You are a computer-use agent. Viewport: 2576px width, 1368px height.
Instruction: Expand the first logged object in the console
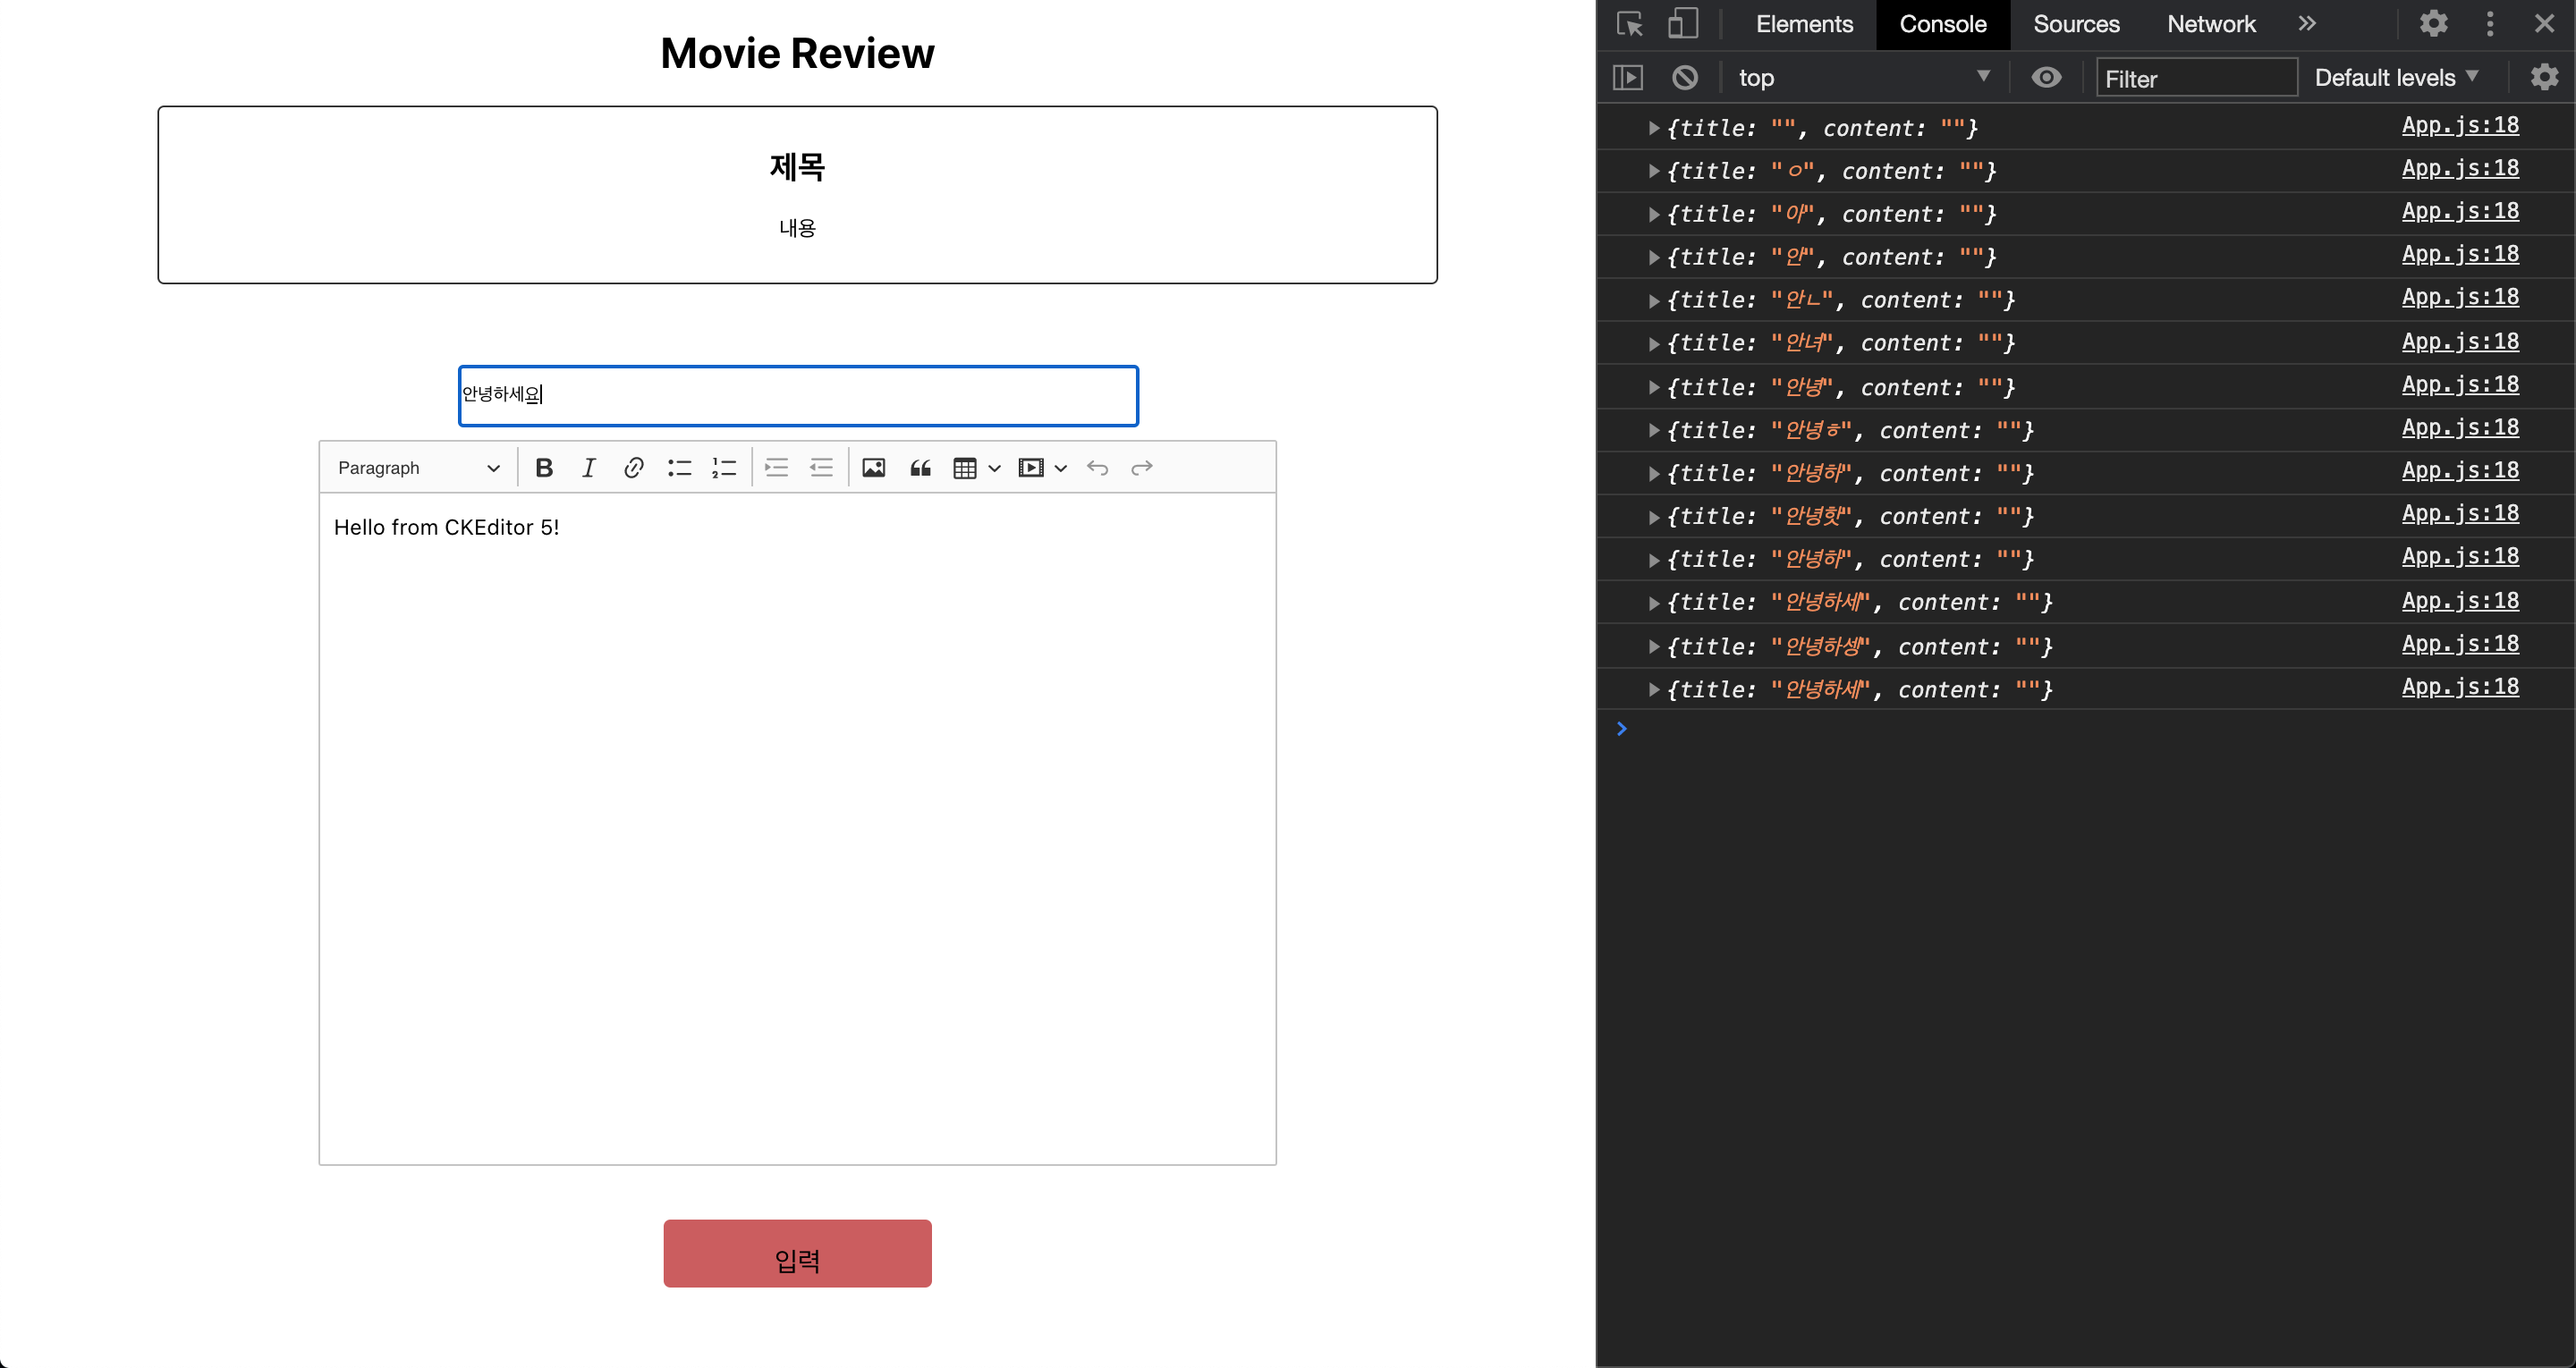pyautogui.click(x=1653, y=128)
